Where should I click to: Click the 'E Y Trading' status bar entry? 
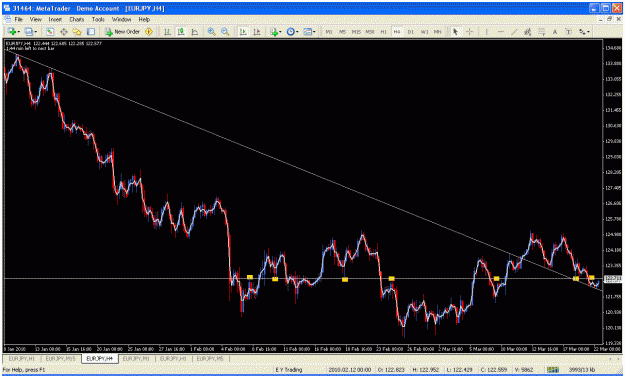click(x=288, y=370)
